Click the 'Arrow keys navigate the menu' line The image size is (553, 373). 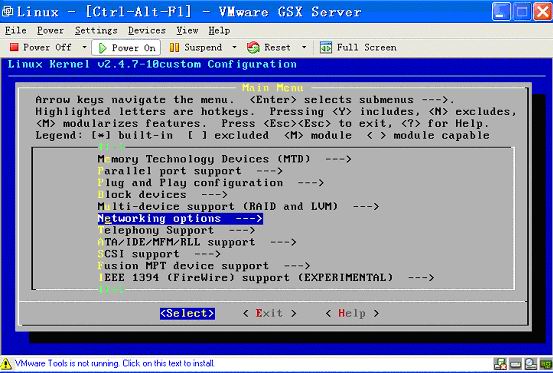245,100
